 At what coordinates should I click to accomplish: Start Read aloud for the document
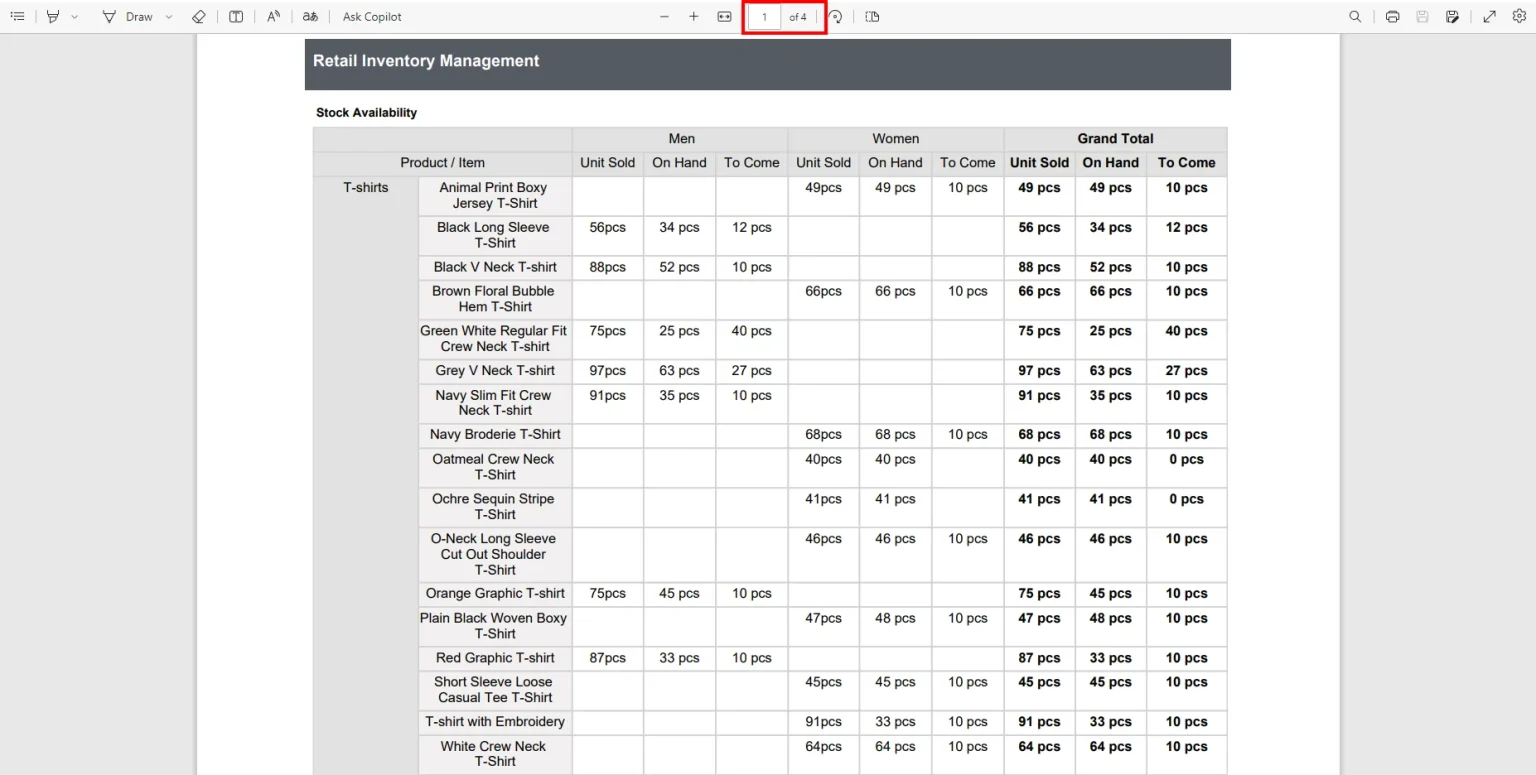[273, 16]
